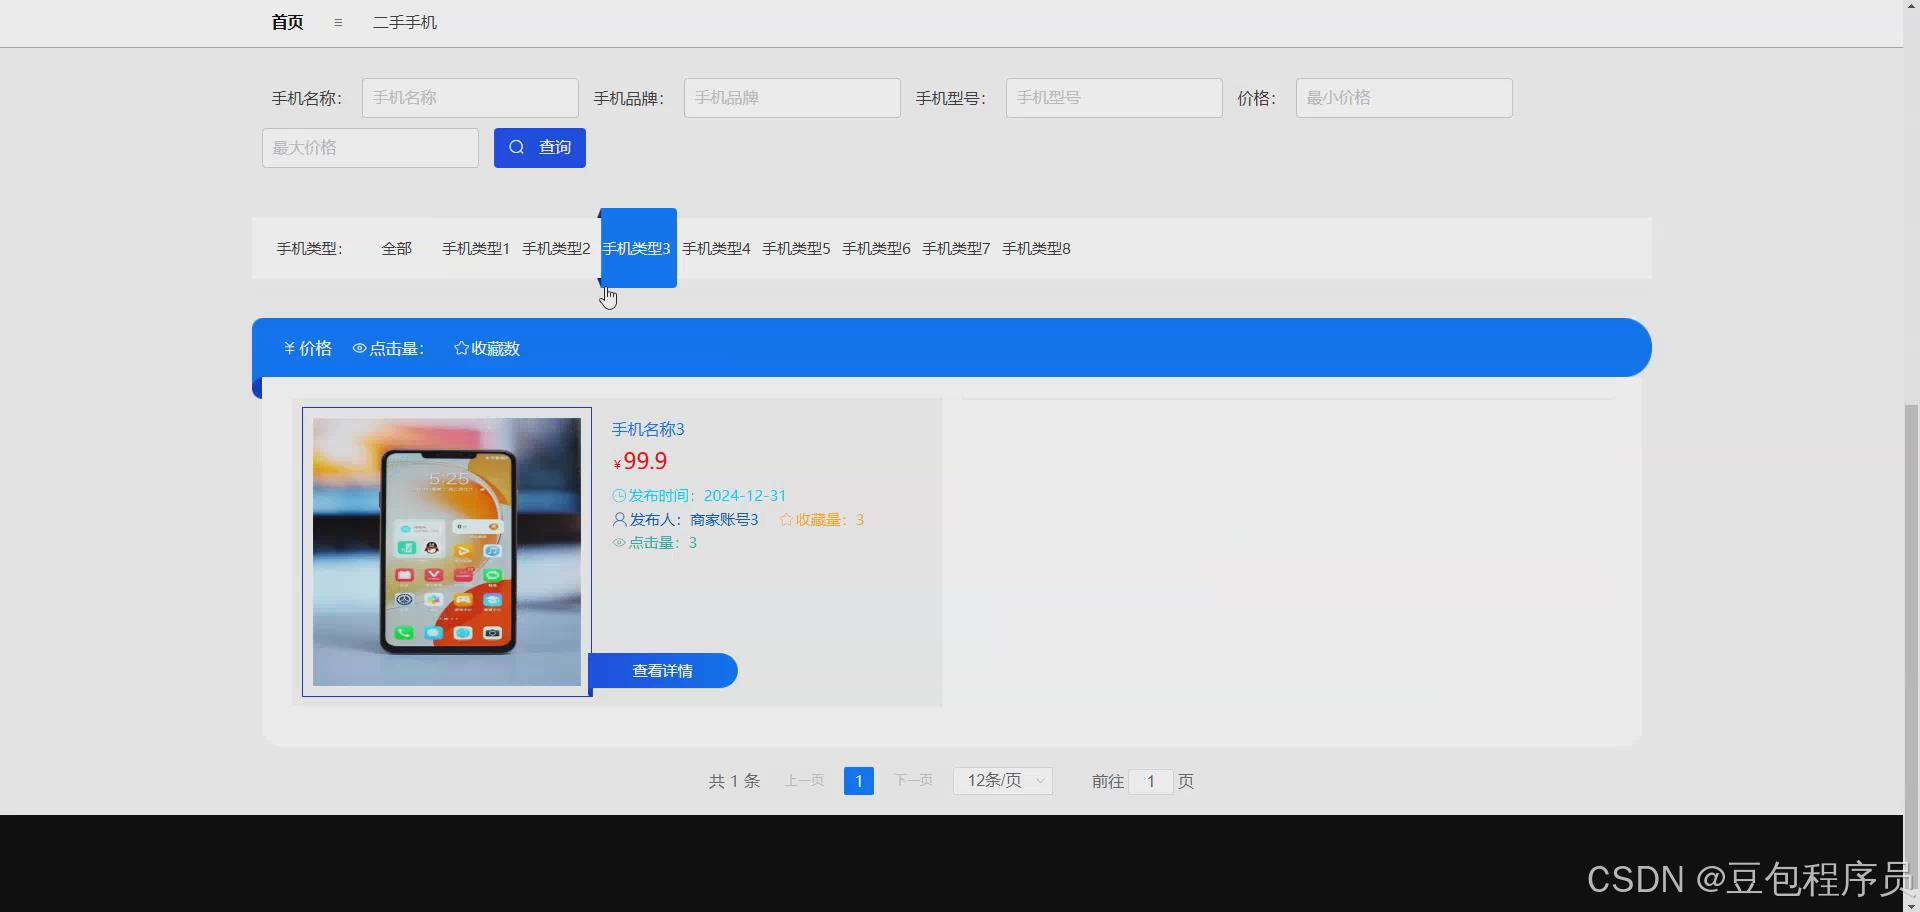Click the 首页 breadcrumb link
Viewport: 1920px width, 912px height.
pyautogui.click(x=287, y=22)
